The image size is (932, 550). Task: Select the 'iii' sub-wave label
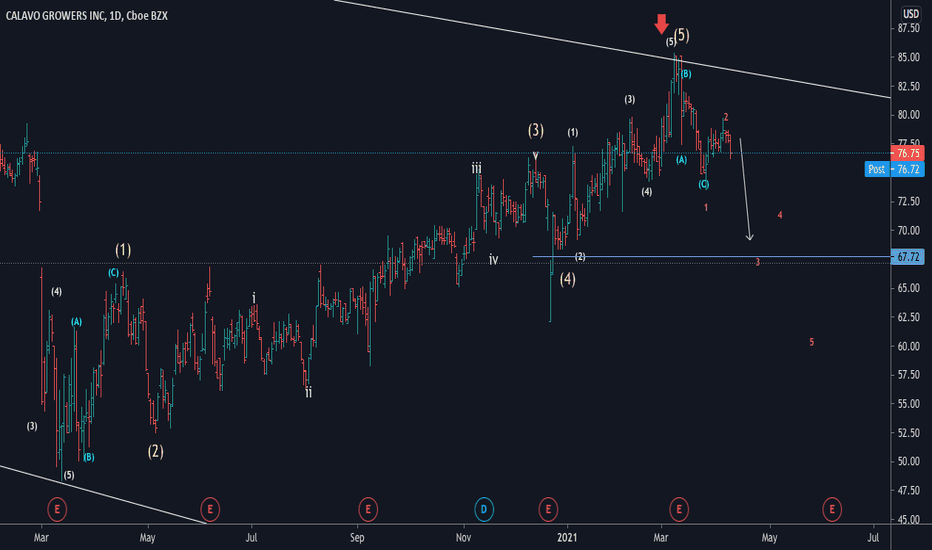(477, 169)
